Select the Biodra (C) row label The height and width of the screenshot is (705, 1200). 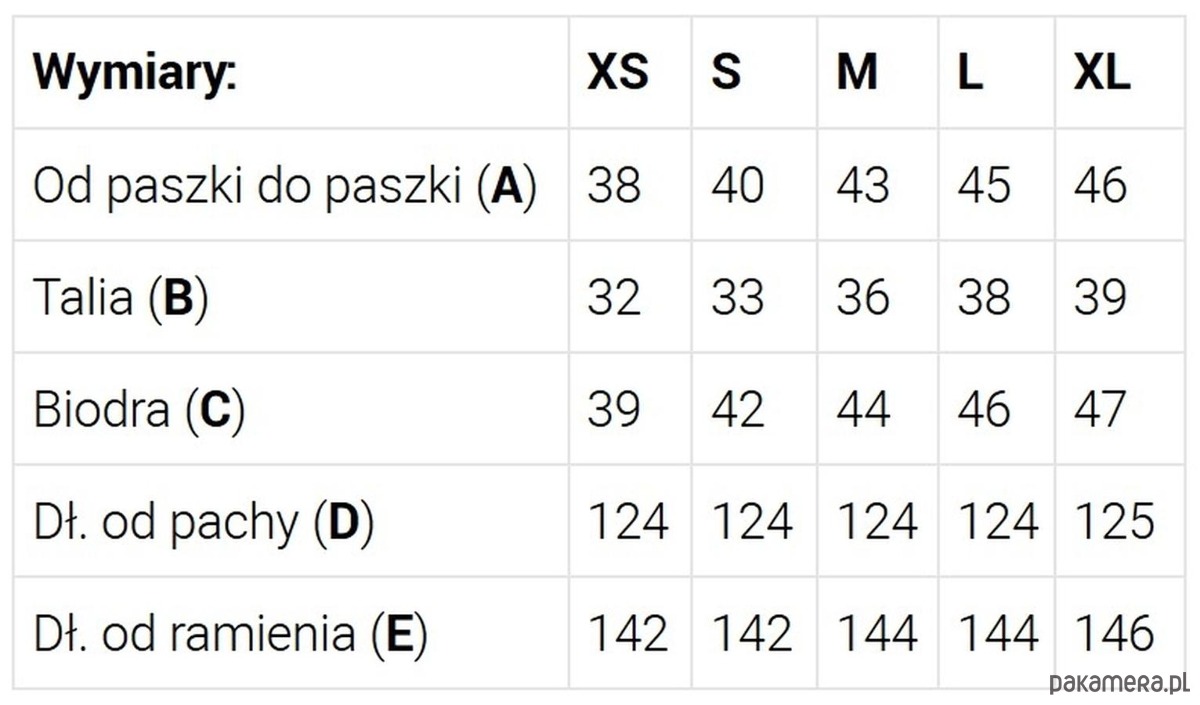pyautogui.click(x=139, y=410)
